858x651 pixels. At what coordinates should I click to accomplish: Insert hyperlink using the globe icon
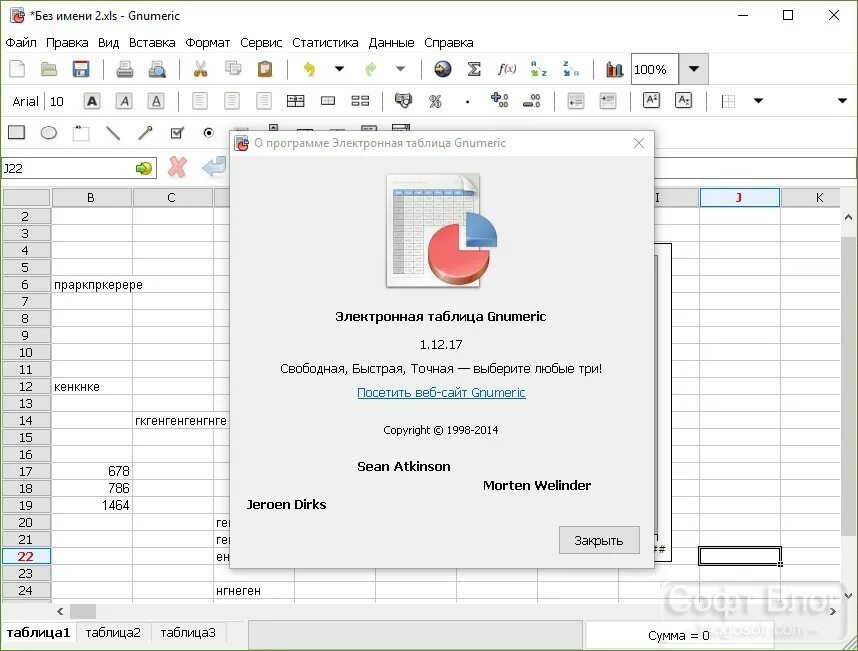[x=443, y=69]
